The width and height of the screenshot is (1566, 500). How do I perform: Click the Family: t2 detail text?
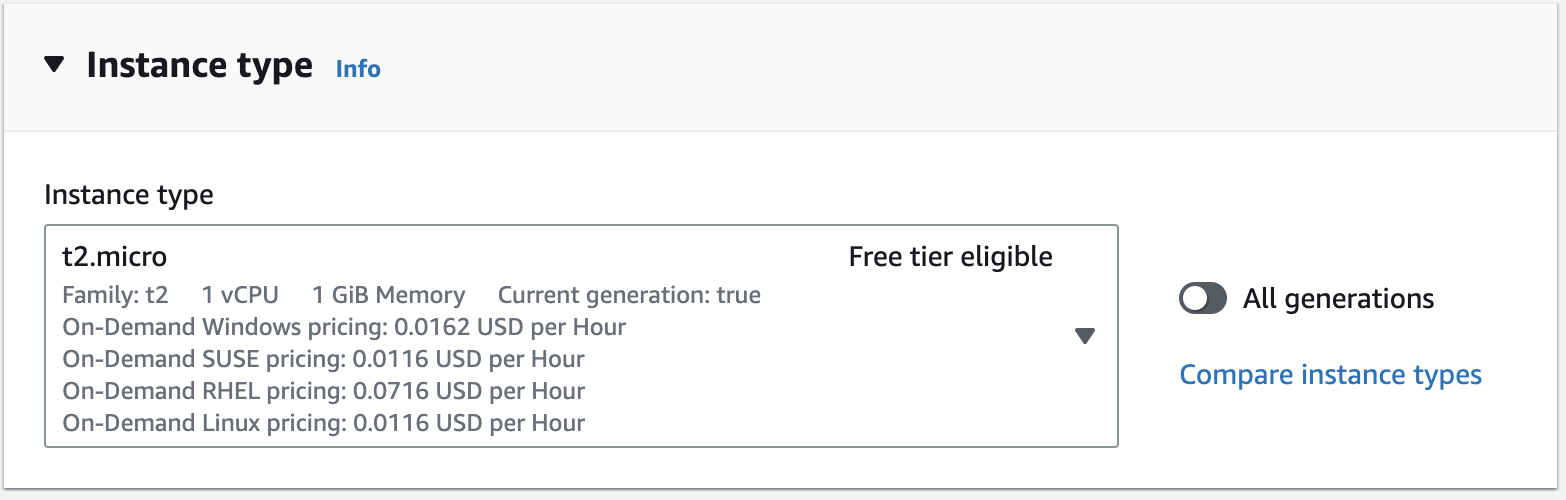click(x=115, y=295)
